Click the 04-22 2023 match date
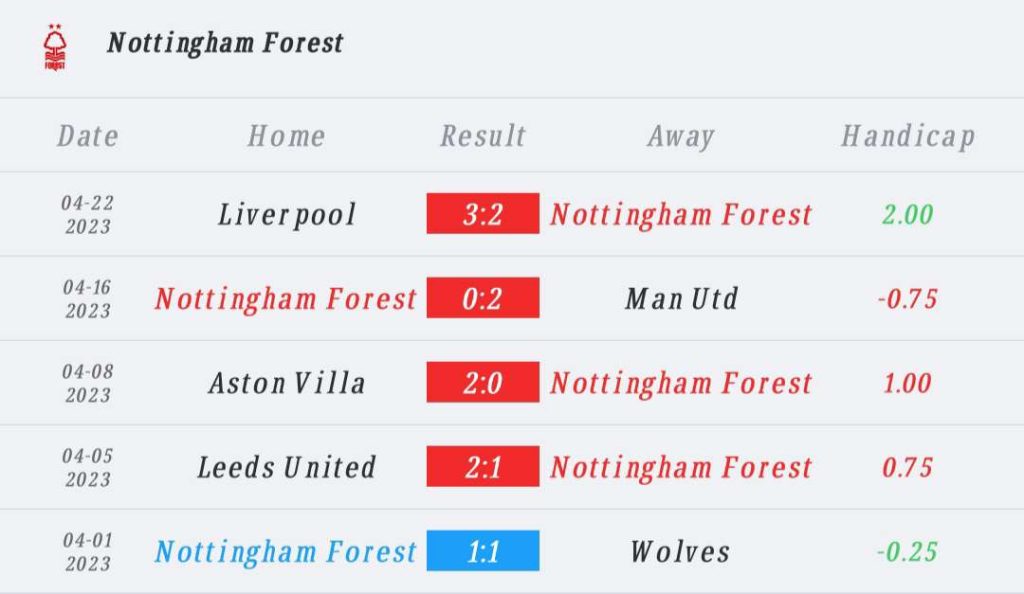The width and height of the screenshot is (1024, 594). click(88, 215)
